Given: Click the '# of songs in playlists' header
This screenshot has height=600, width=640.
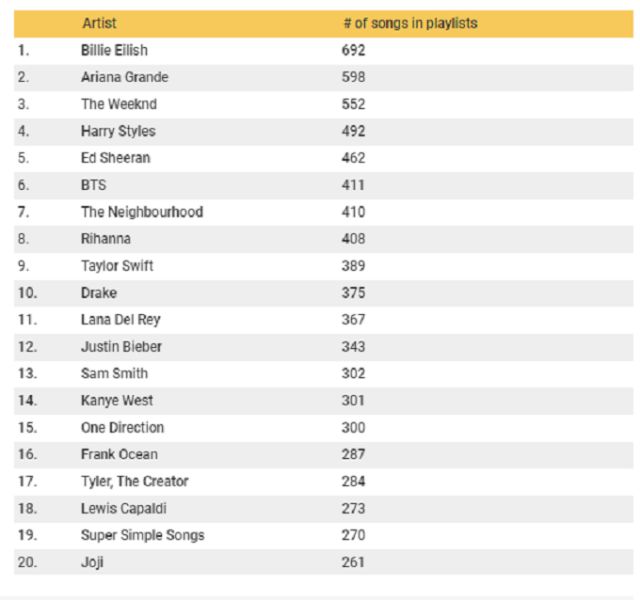Looking at the screenshot, I should 409,23.
